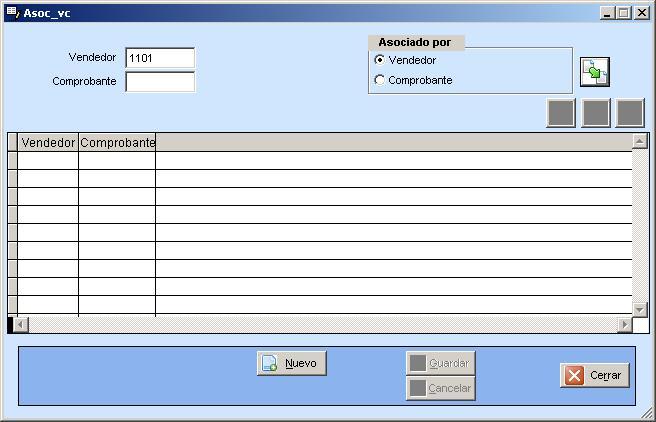Open the Asoc_vc window system menu icon

12,13
